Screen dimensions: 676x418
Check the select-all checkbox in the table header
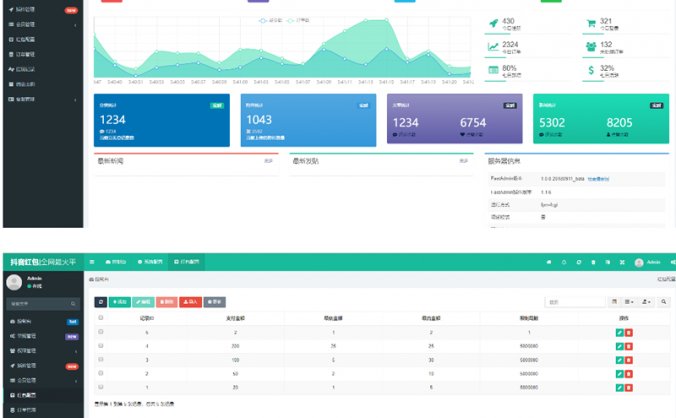(x=101, y=318)
